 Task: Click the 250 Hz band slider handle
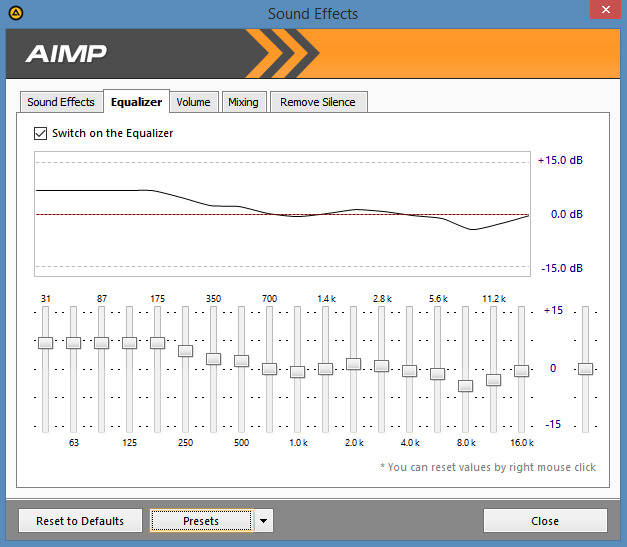click(185, 351)
